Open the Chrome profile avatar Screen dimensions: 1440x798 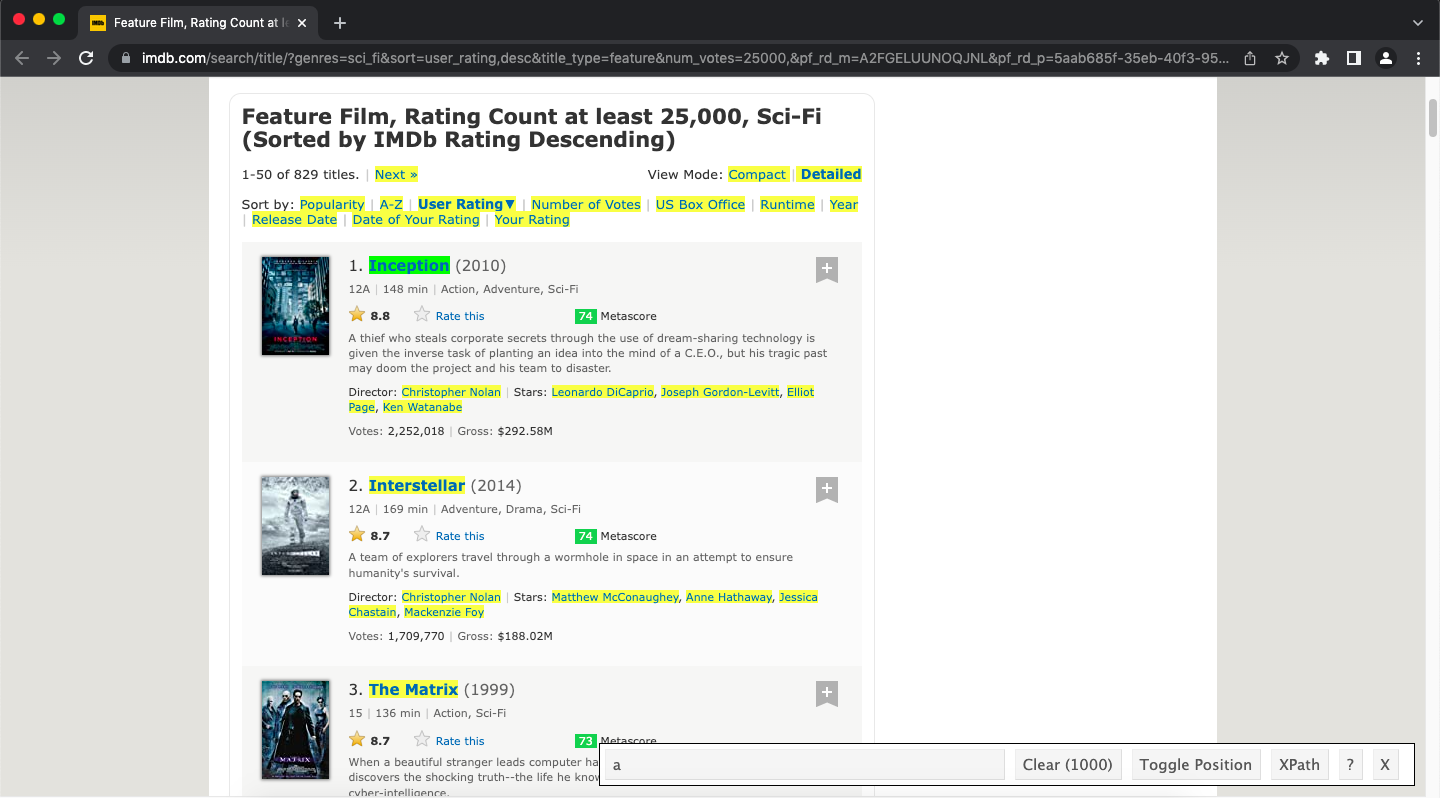click(x=1386, y=58)
